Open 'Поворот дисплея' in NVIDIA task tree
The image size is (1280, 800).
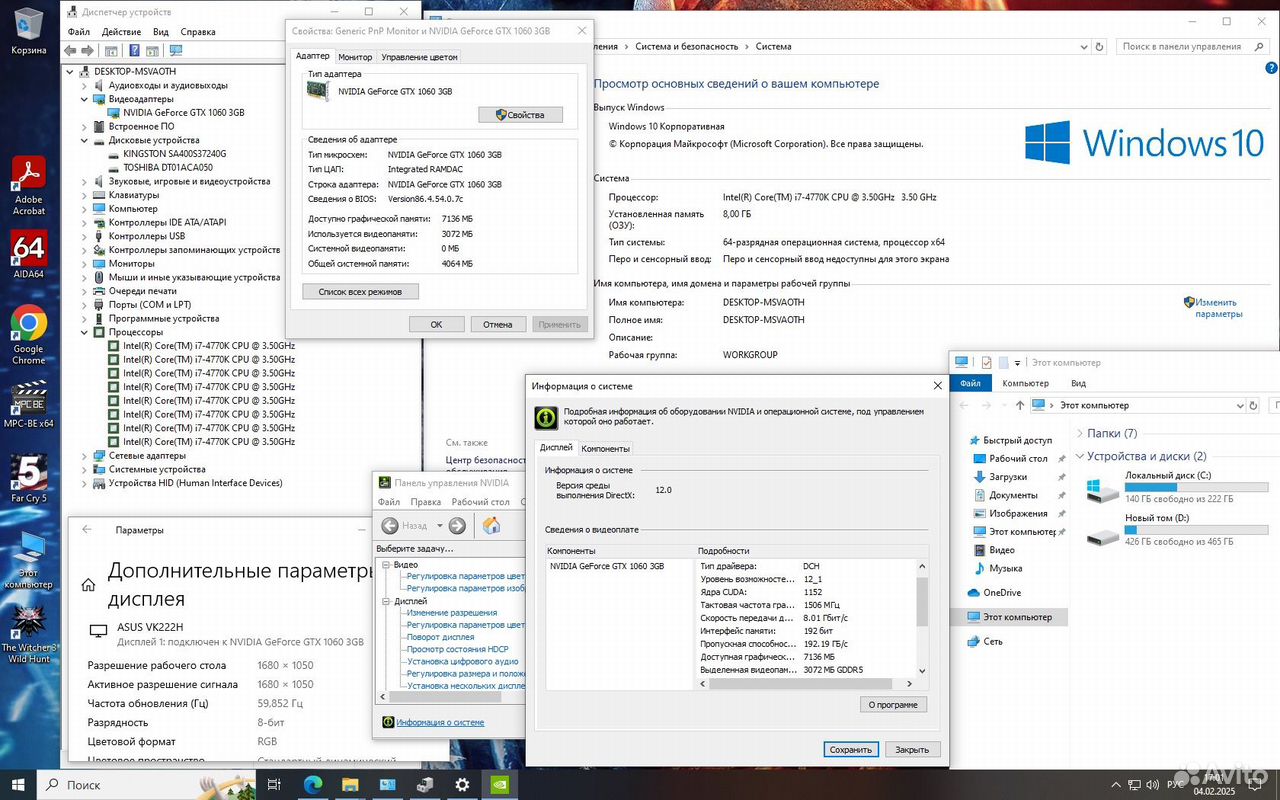[440, 637]
